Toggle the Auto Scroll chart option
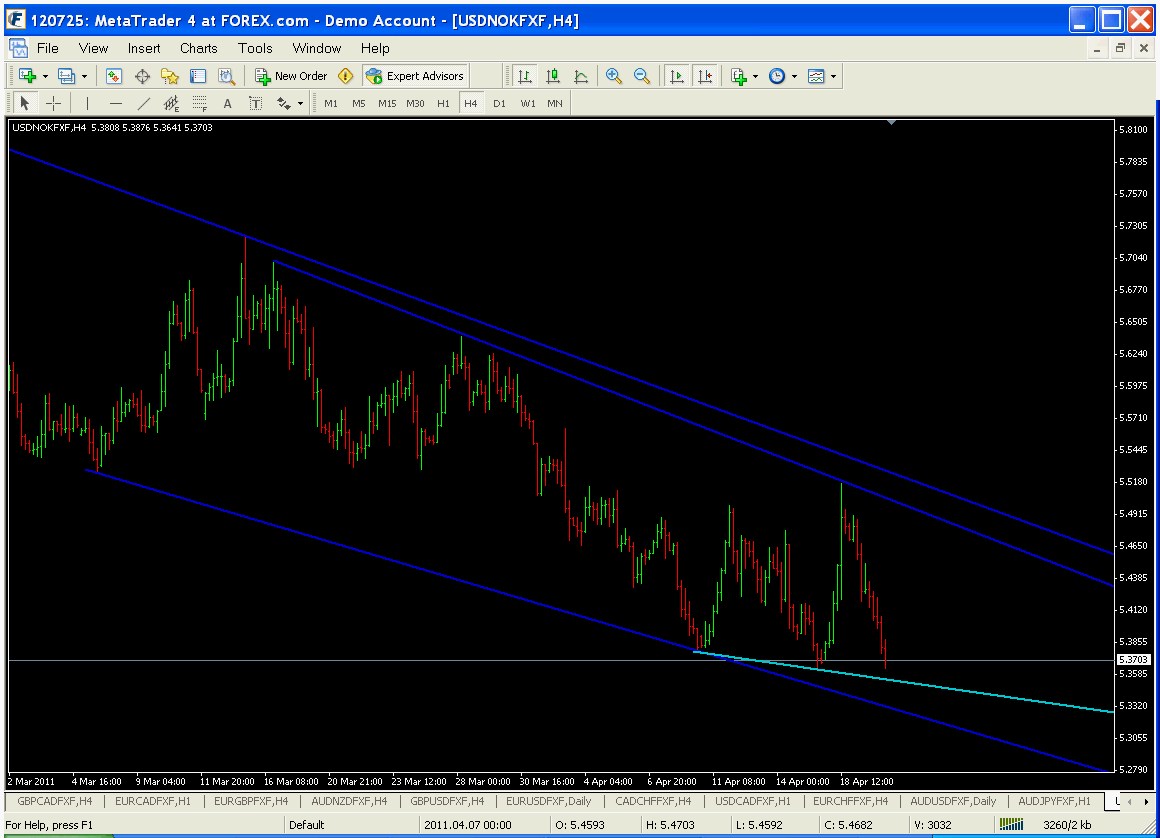This screenshot has height=838, width=1160. [677, 76]
